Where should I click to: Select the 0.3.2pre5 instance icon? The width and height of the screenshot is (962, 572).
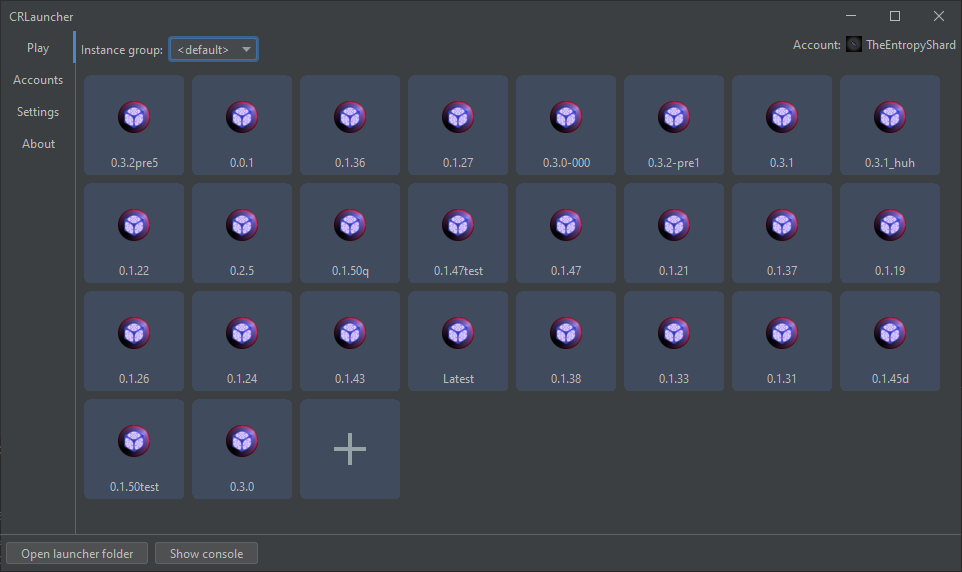[134, 117]
